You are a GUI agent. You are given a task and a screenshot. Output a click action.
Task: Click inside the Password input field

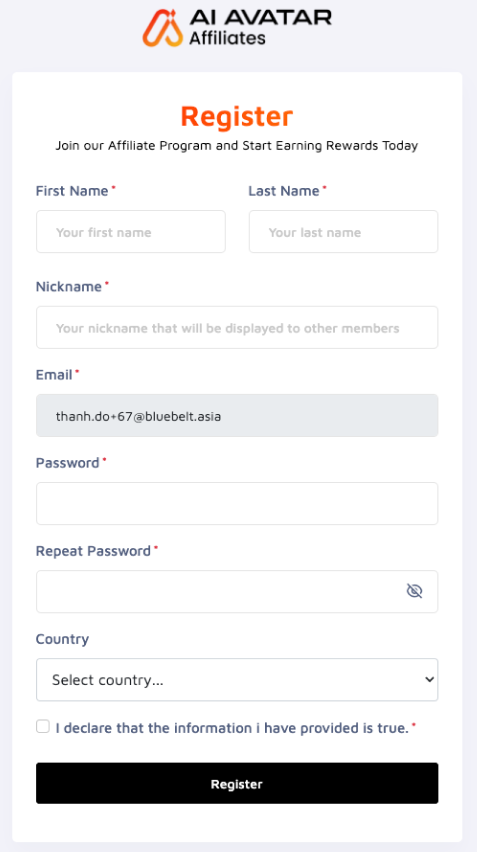[x=237, y=503]
